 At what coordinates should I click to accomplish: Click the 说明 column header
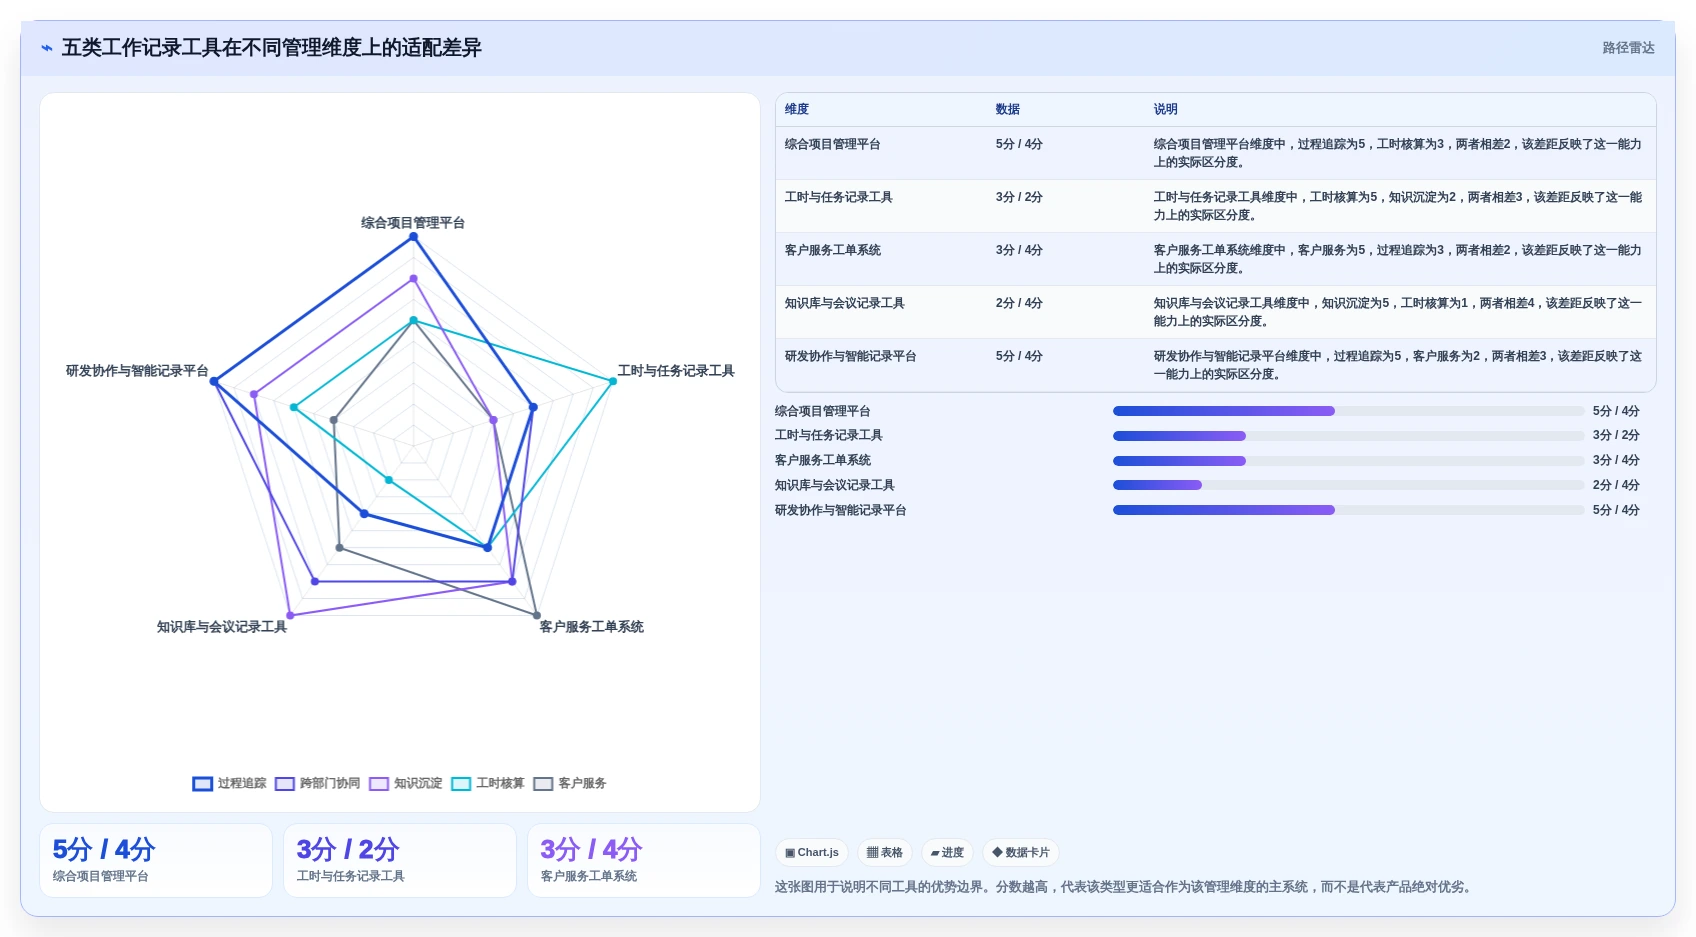pyautogui.click(x=1166, y=109)
